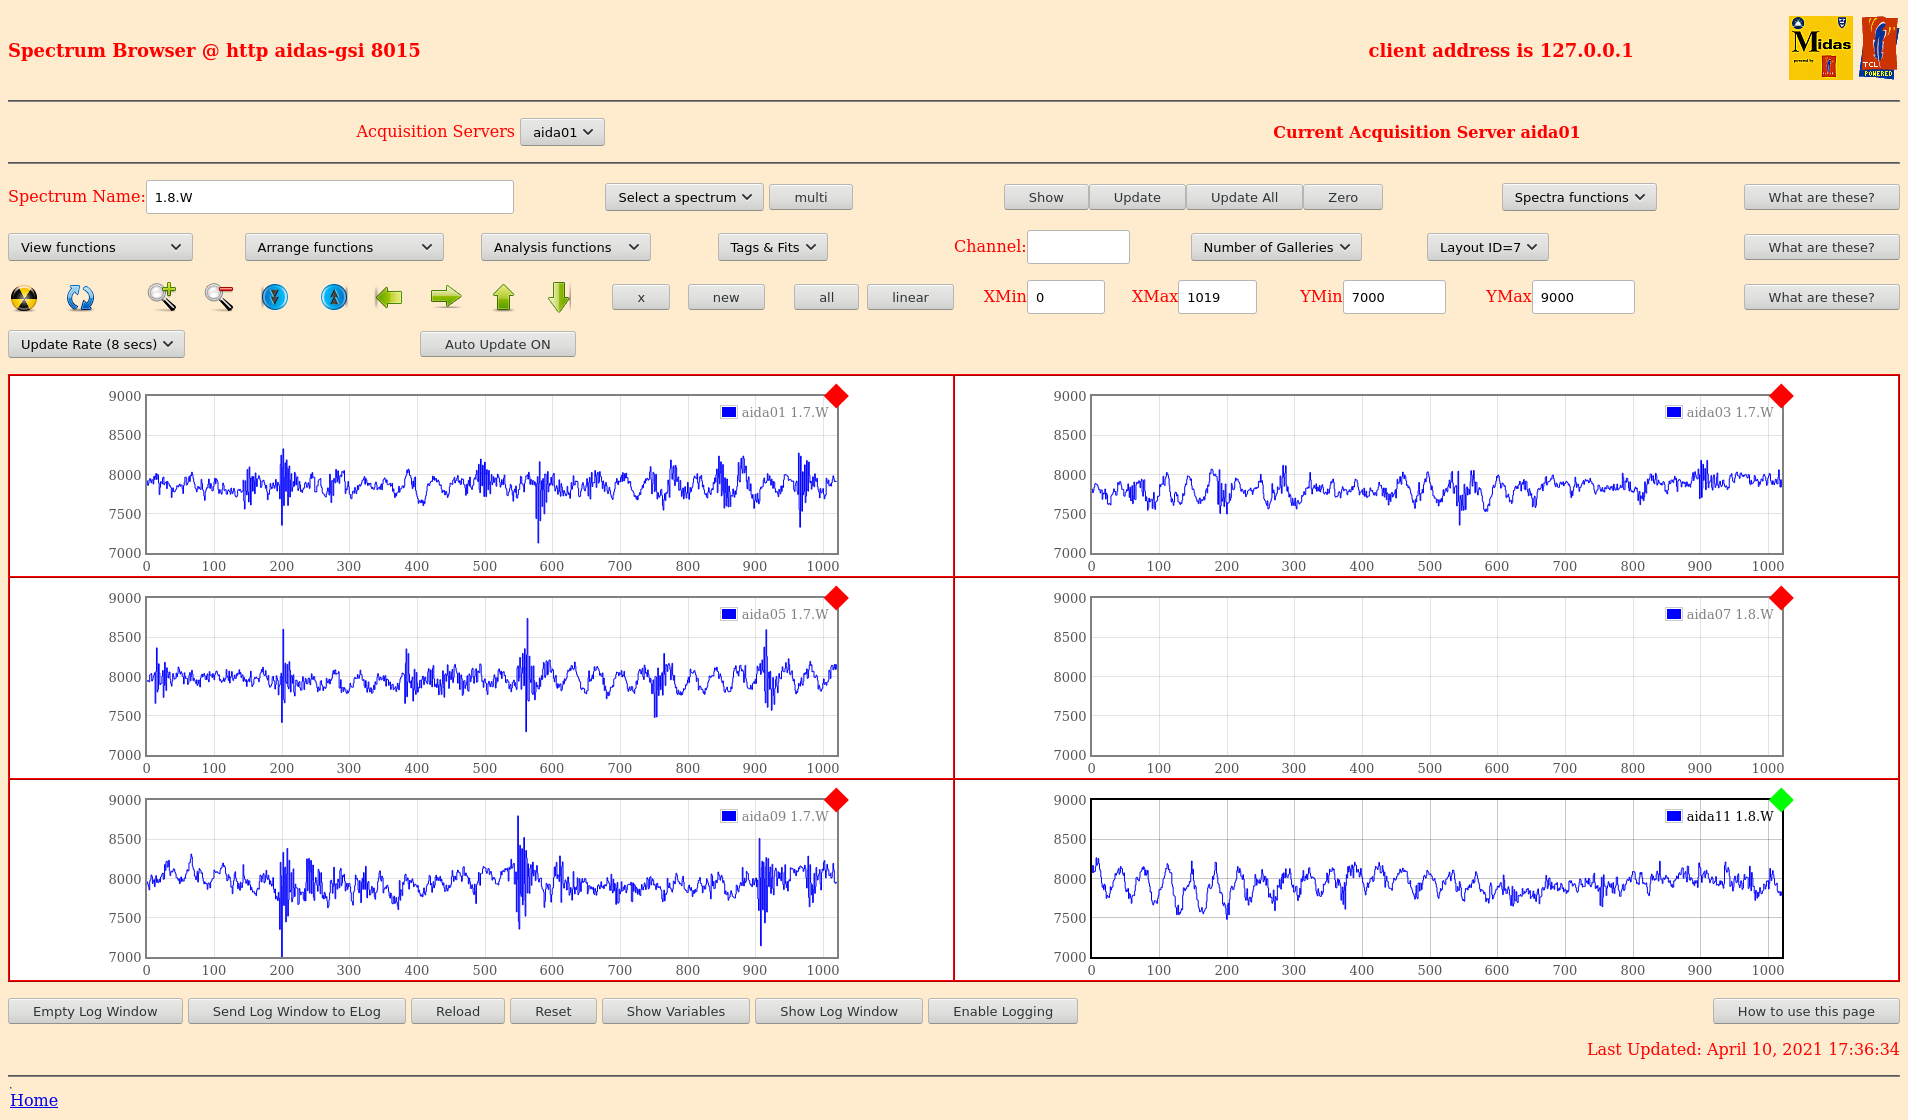
Task: Click the multi button
Action: point(811,197)
